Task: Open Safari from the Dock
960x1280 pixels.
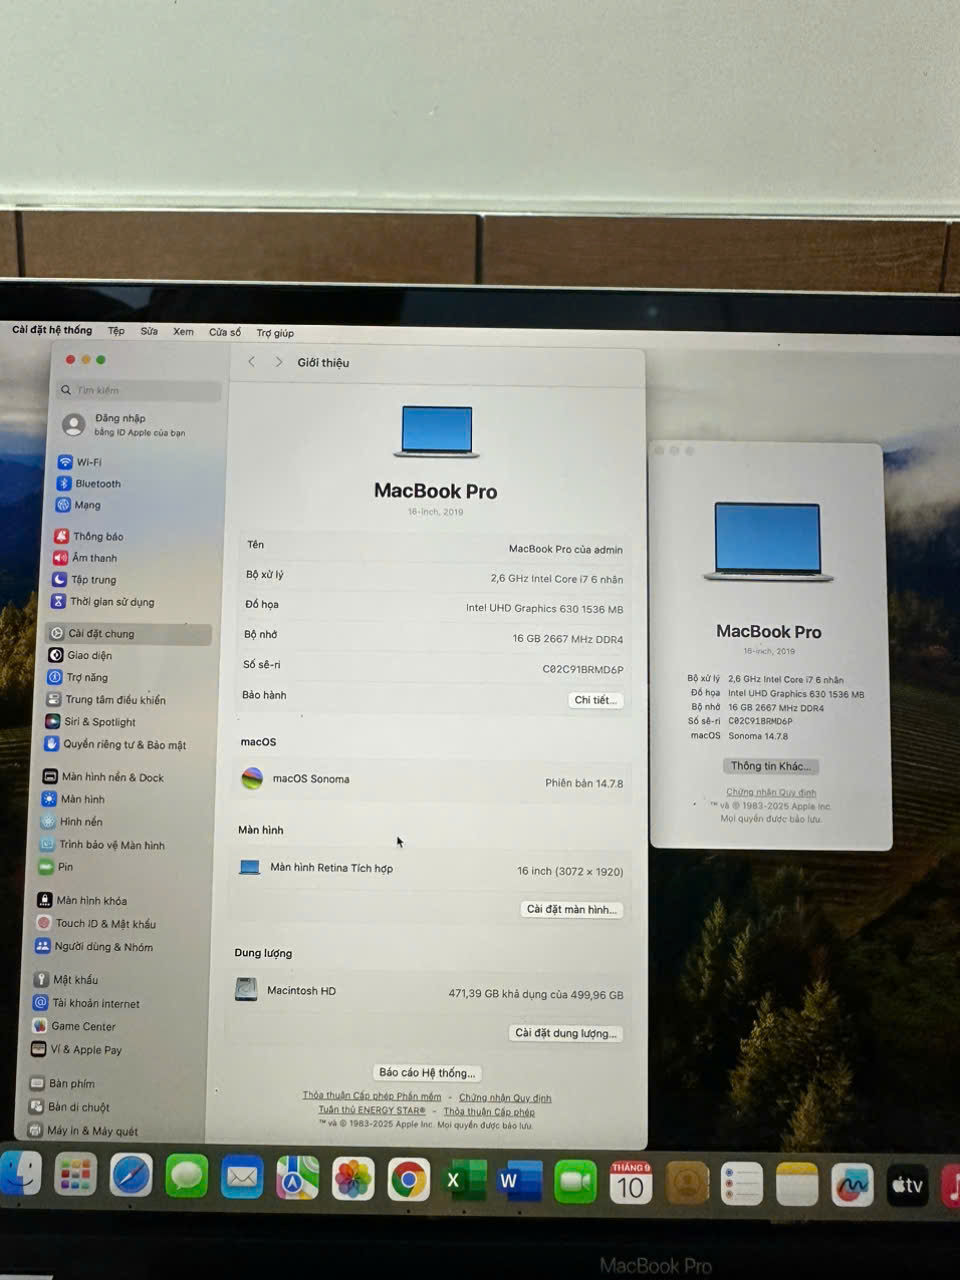Action: tap(131, 1176)
